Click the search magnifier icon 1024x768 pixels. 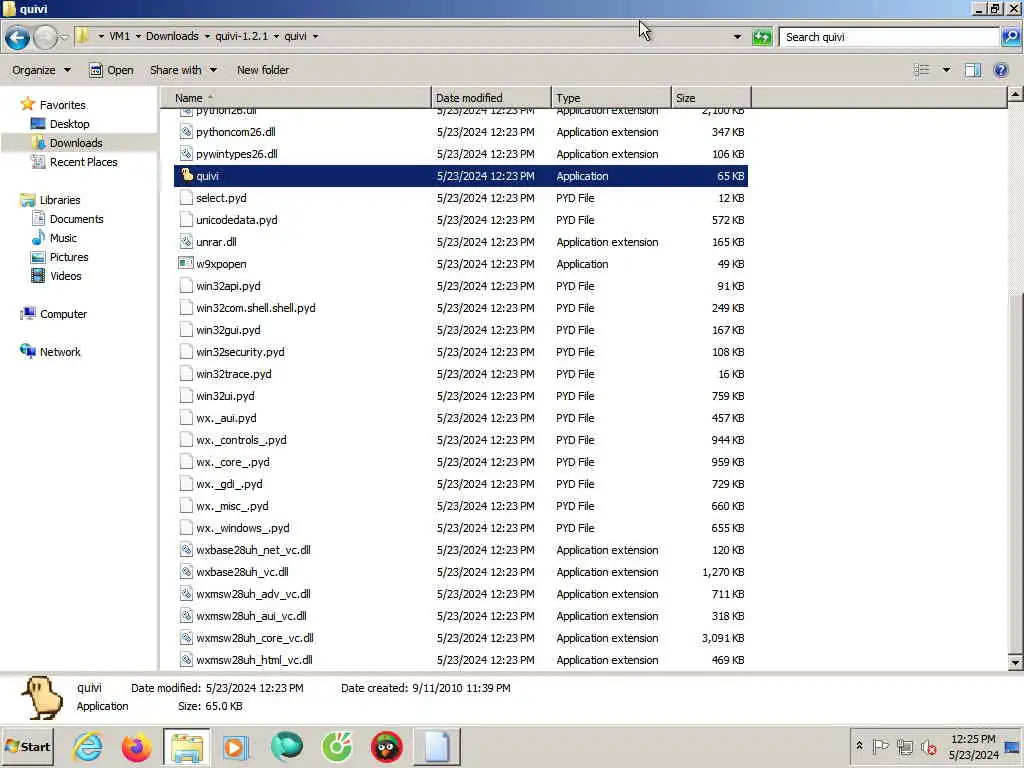tap(1011, 37)
